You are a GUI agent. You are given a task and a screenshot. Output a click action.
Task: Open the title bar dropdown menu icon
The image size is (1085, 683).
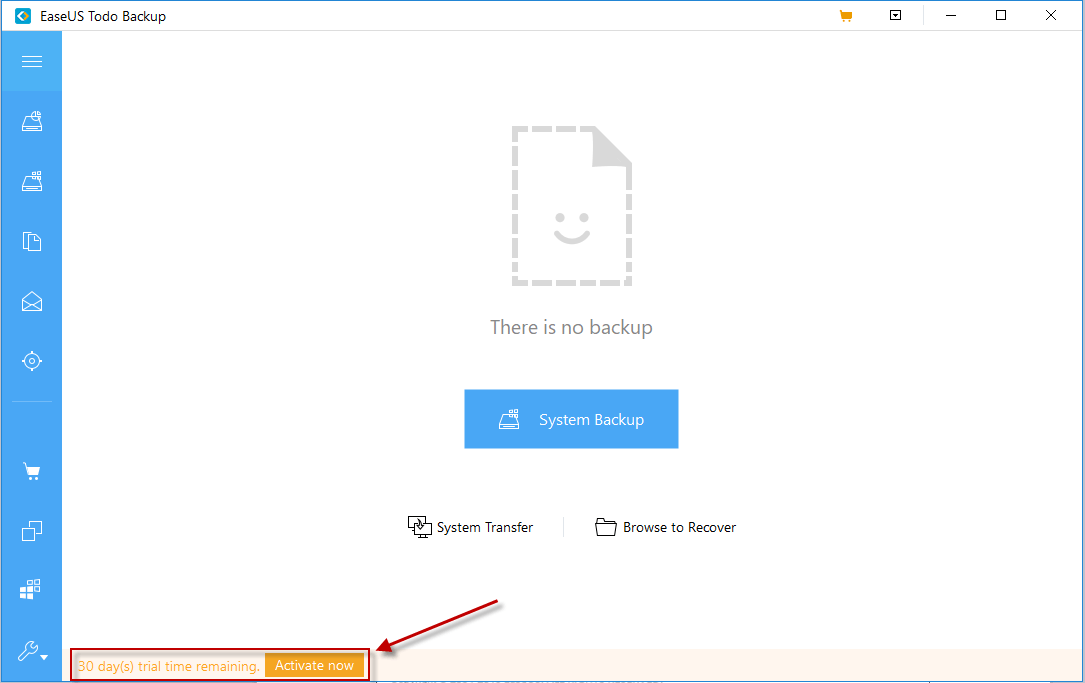[895, 15]
